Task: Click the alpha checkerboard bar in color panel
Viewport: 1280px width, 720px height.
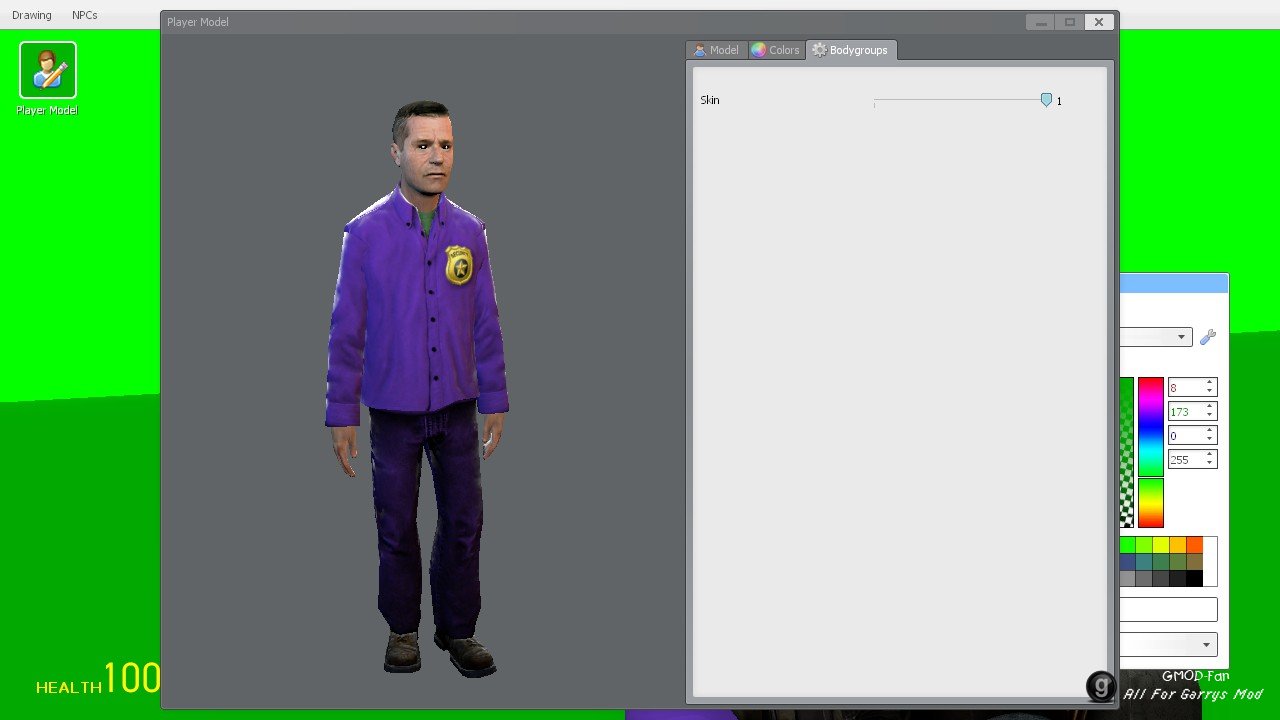Action: pyautogui.click(x=1127, y=452)
